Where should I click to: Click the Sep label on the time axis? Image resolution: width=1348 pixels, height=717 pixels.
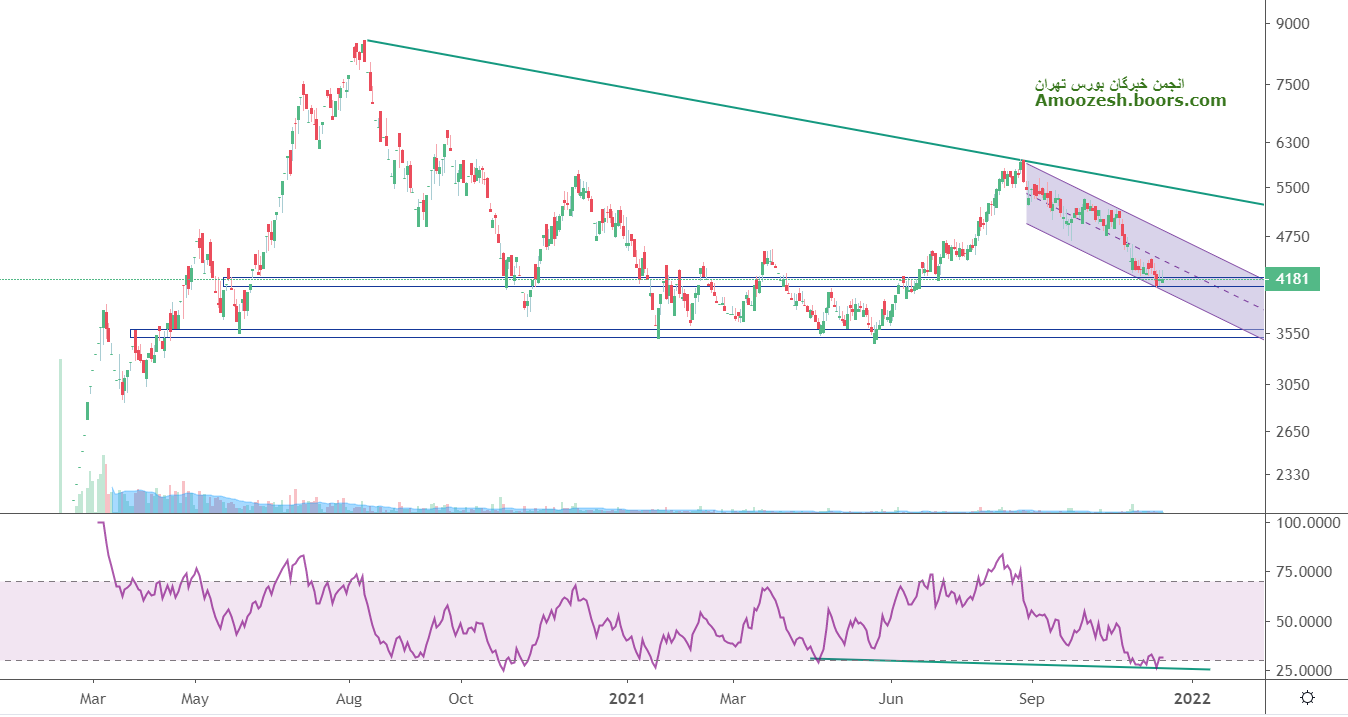pyautogui.click(x=1031, y=698)
